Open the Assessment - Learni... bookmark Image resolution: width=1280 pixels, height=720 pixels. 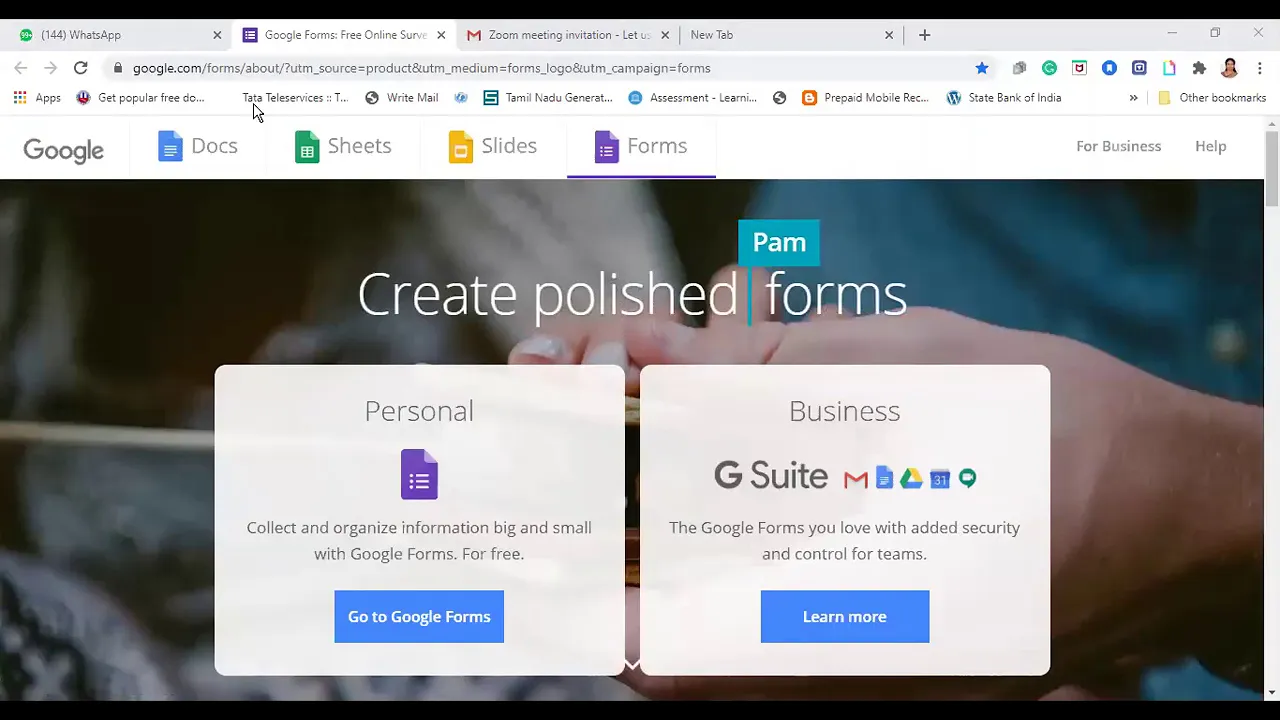[x=693, y=98]
